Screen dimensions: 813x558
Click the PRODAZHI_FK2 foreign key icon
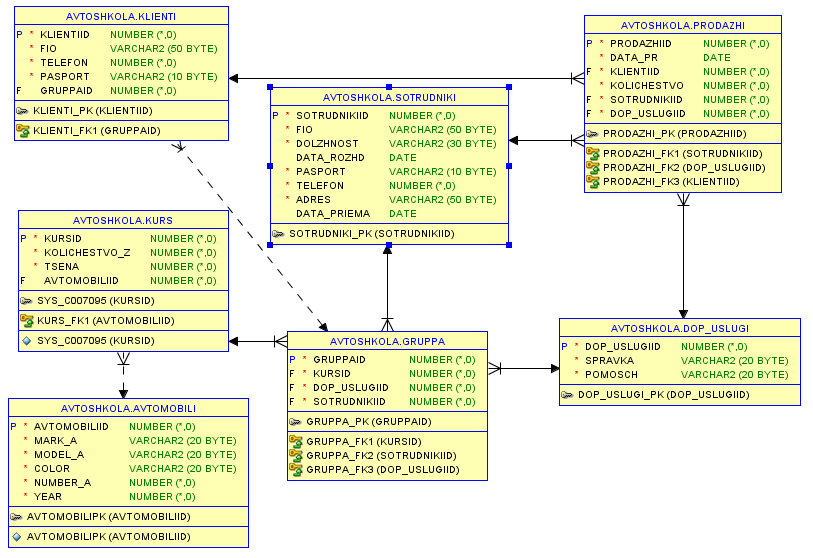point(593,168)
